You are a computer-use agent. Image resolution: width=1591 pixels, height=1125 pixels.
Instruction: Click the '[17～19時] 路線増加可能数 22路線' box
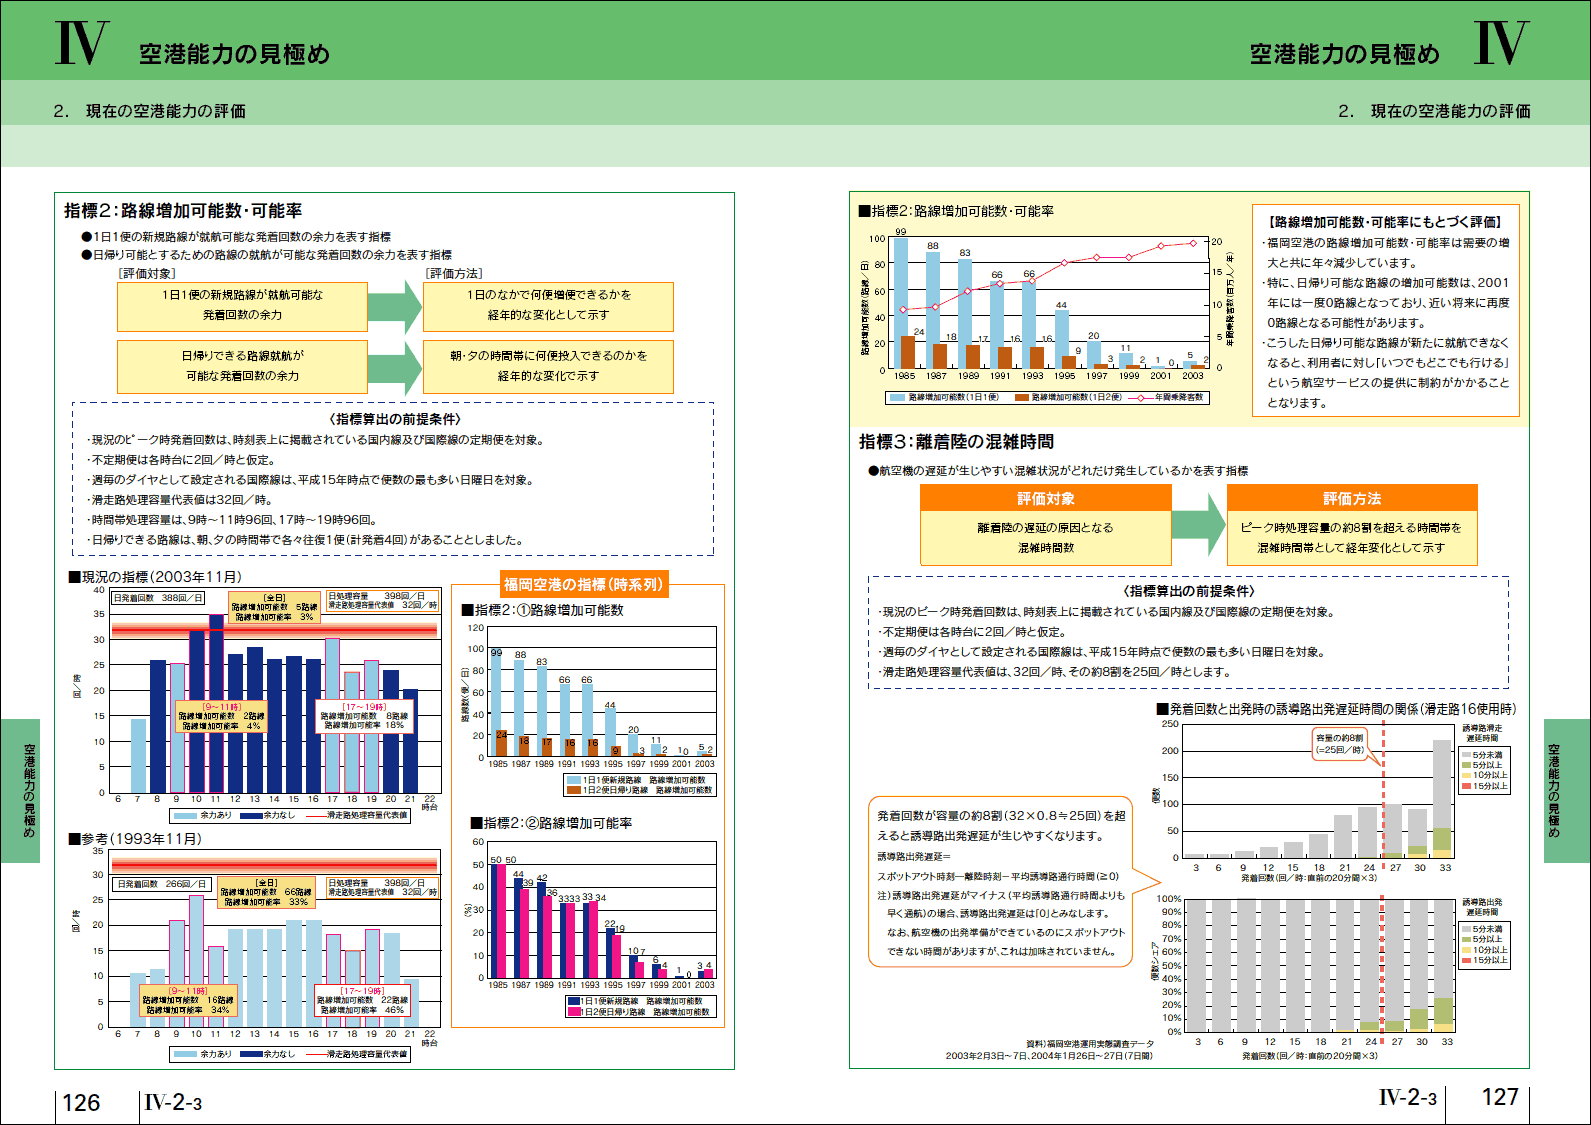(x=362, y=999)
